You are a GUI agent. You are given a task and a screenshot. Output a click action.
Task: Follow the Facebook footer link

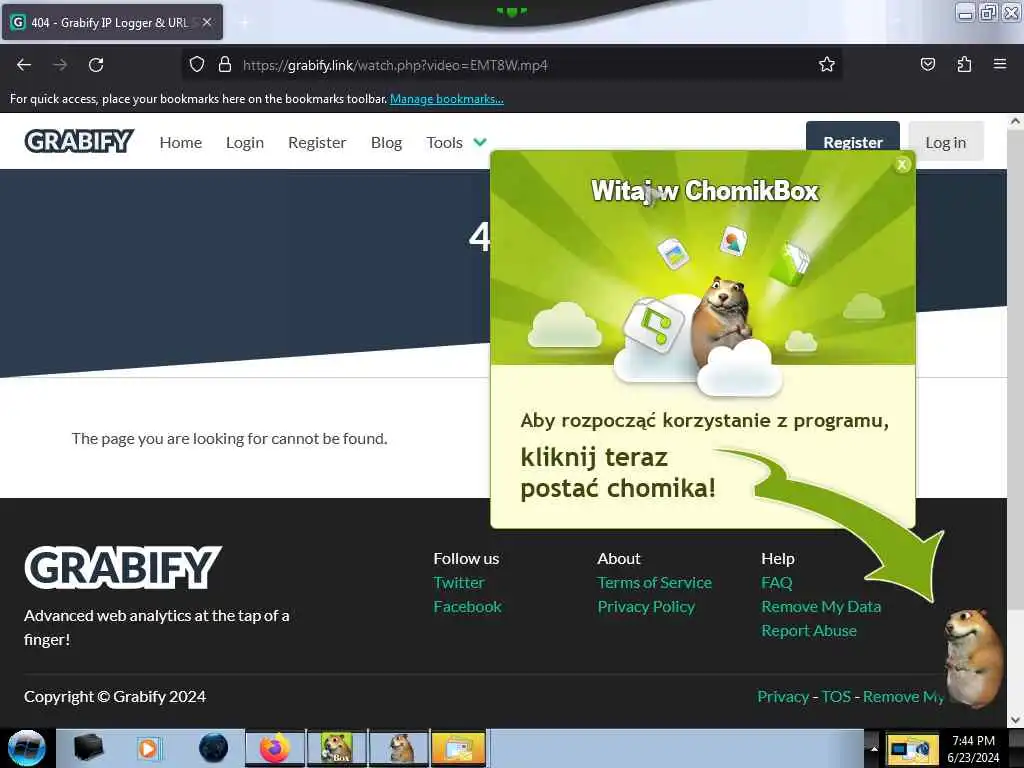pyautogui.click(x=467, y=607)
